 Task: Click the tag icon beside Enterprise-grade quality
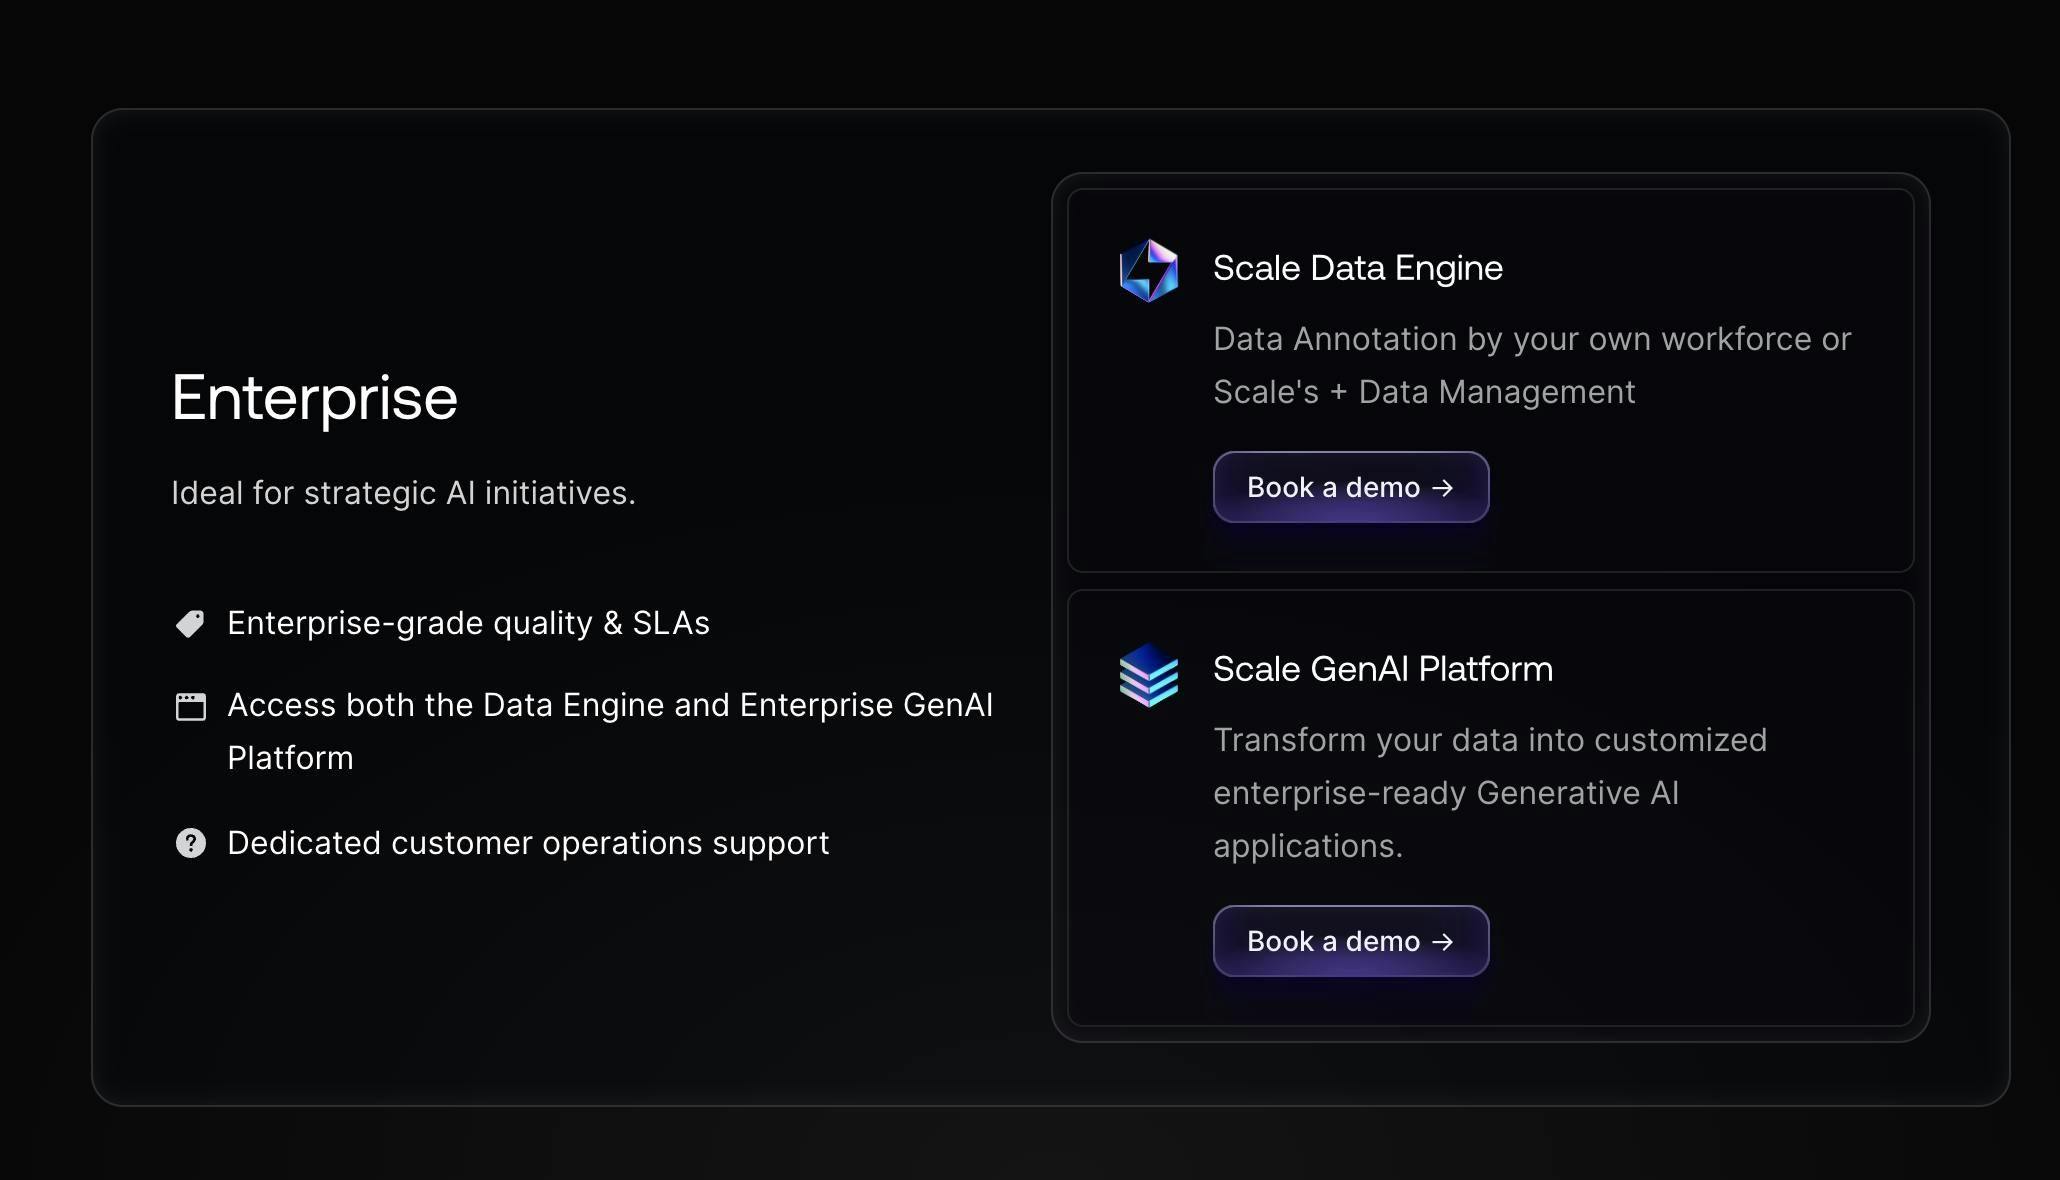(x=190, y=623)
